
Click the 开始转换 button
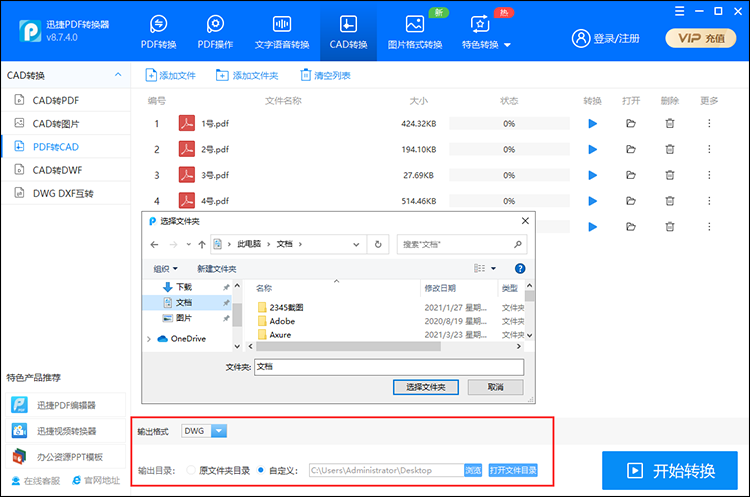pos(670,471)
